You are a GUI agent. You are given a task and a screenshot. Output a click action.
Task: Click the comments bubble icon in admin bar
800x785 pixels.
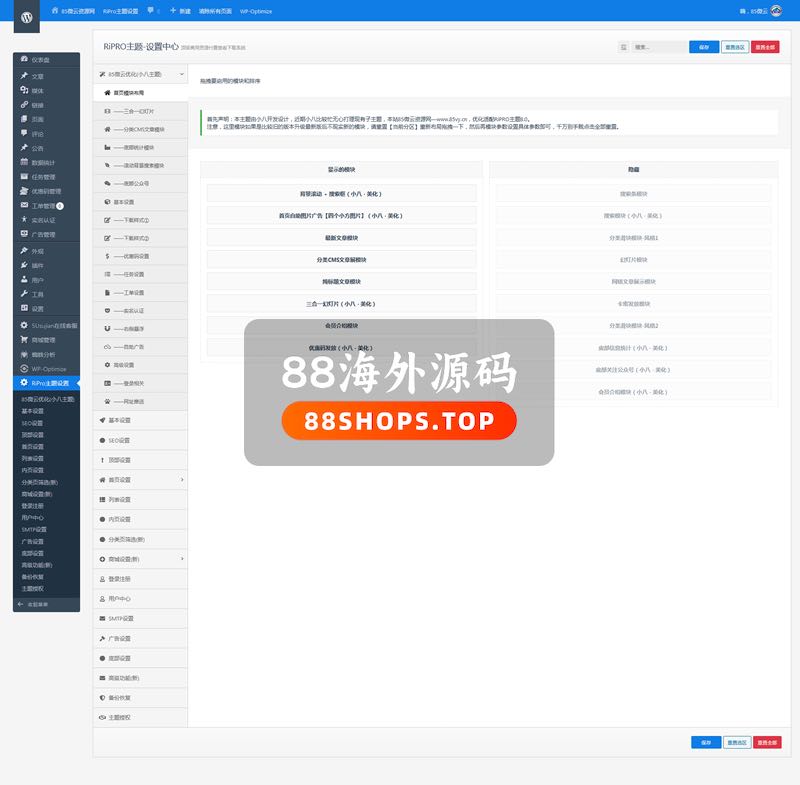coord(150,10)
